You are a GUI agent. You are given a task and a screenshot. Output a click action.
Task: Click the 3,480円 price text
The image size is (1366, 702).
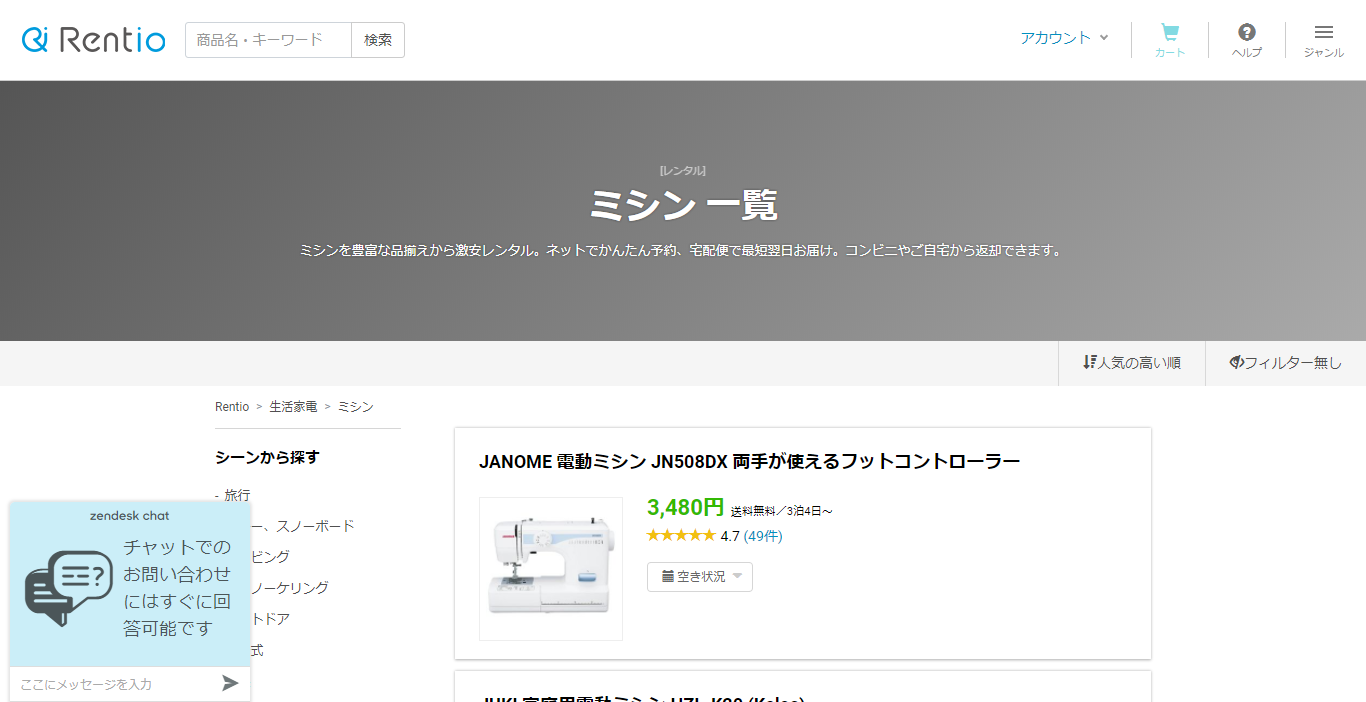685,508
